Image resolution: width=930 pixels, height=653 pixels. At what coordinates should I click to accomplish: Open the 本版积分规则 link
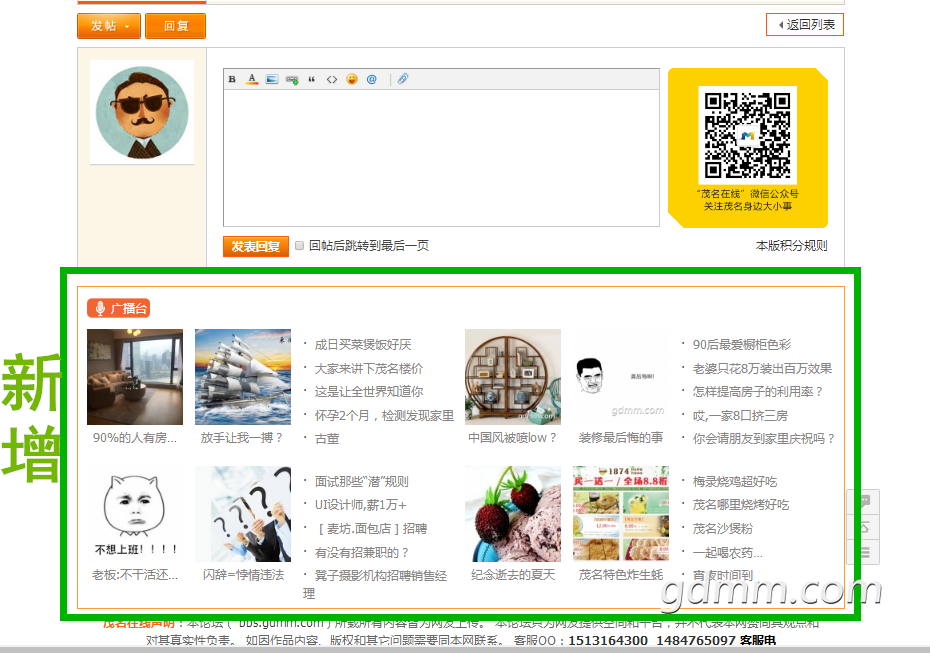click(x=791, y=246)
